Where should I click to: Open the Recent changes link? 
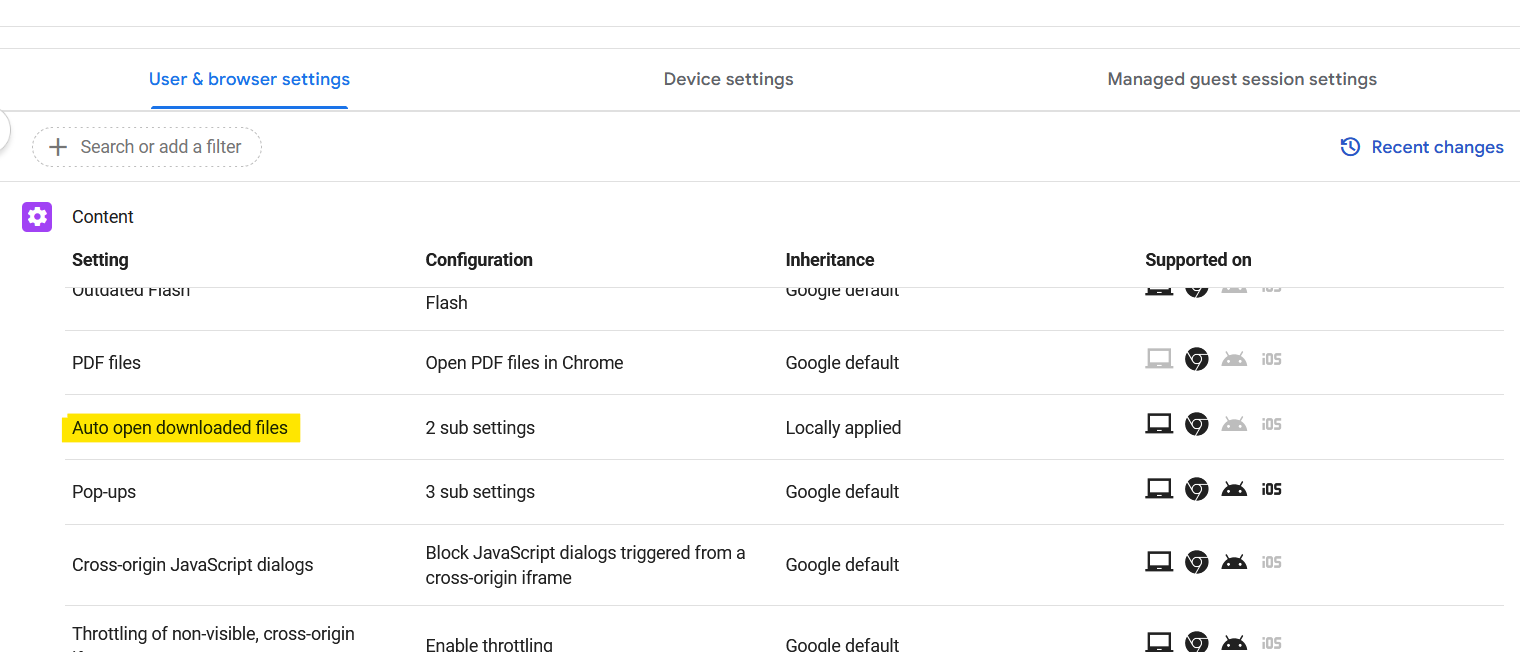point(1438,146)
